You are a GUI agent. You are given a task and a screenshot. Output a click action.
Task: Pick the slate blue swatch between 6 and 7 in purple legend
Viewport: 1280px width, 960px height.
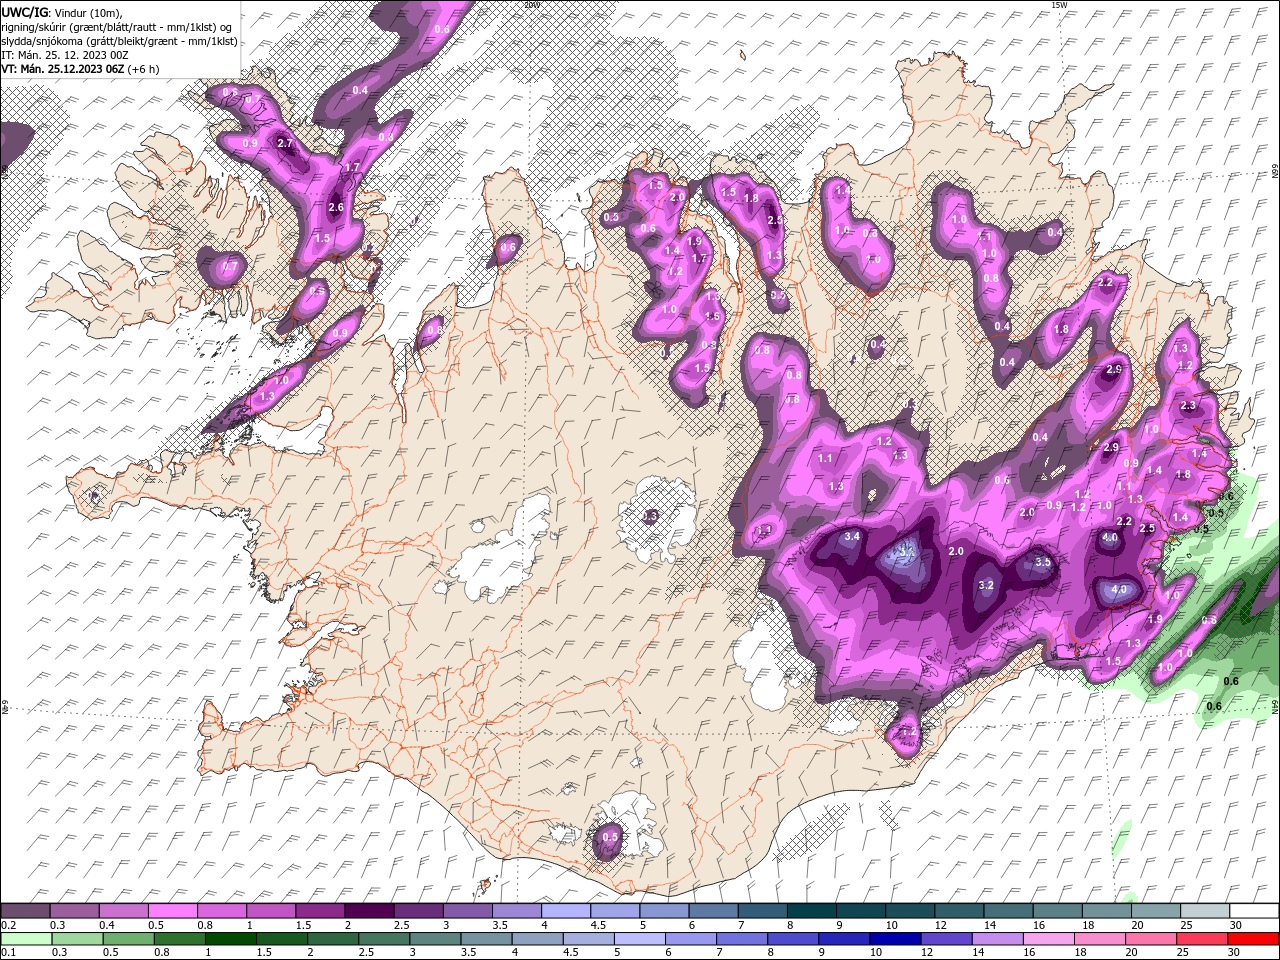[714, 911]
